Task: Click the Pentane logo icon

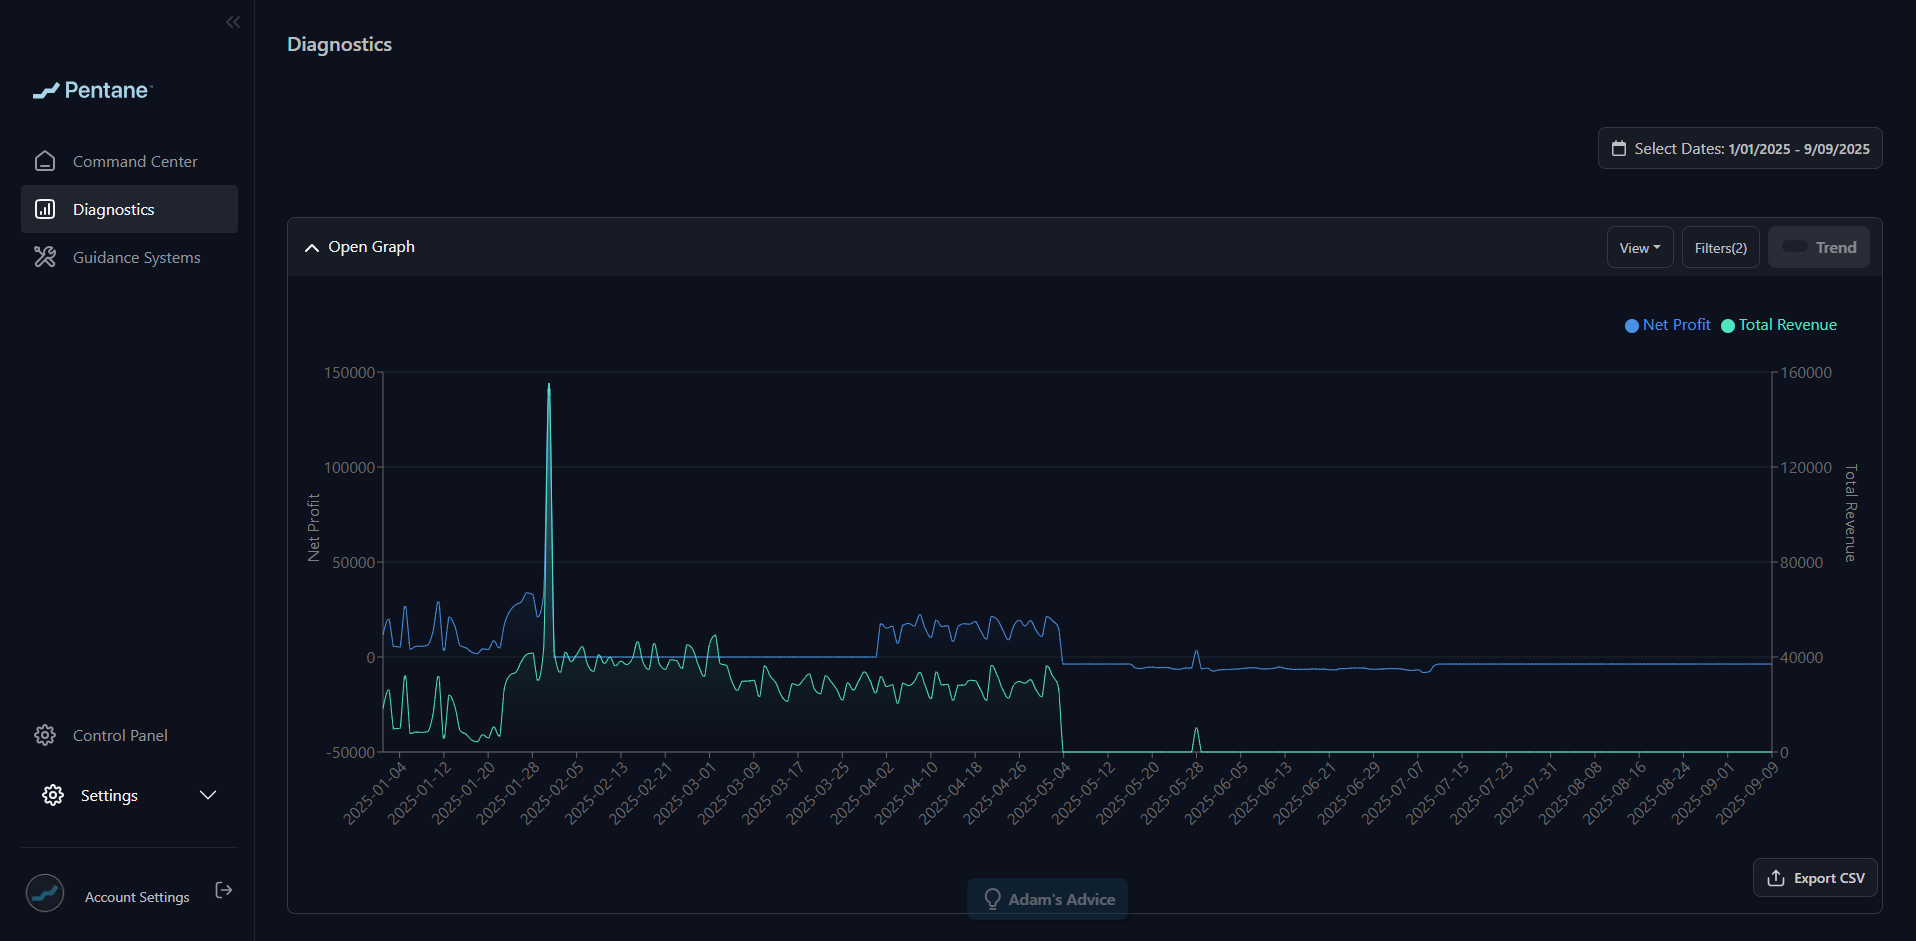Action: click(47, 90)
